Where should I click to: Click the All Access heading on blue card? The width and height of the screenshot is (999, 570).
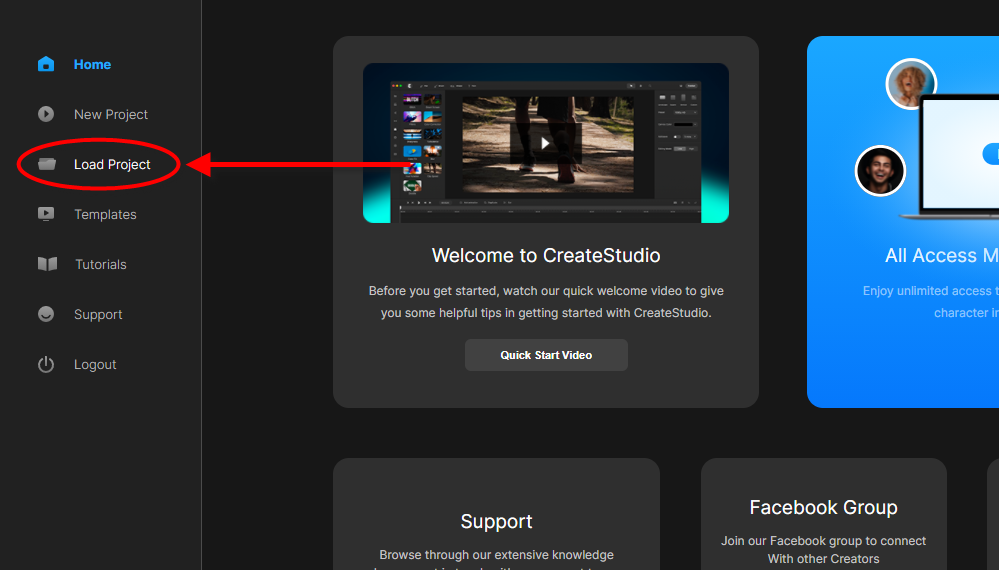pos(942,255)
